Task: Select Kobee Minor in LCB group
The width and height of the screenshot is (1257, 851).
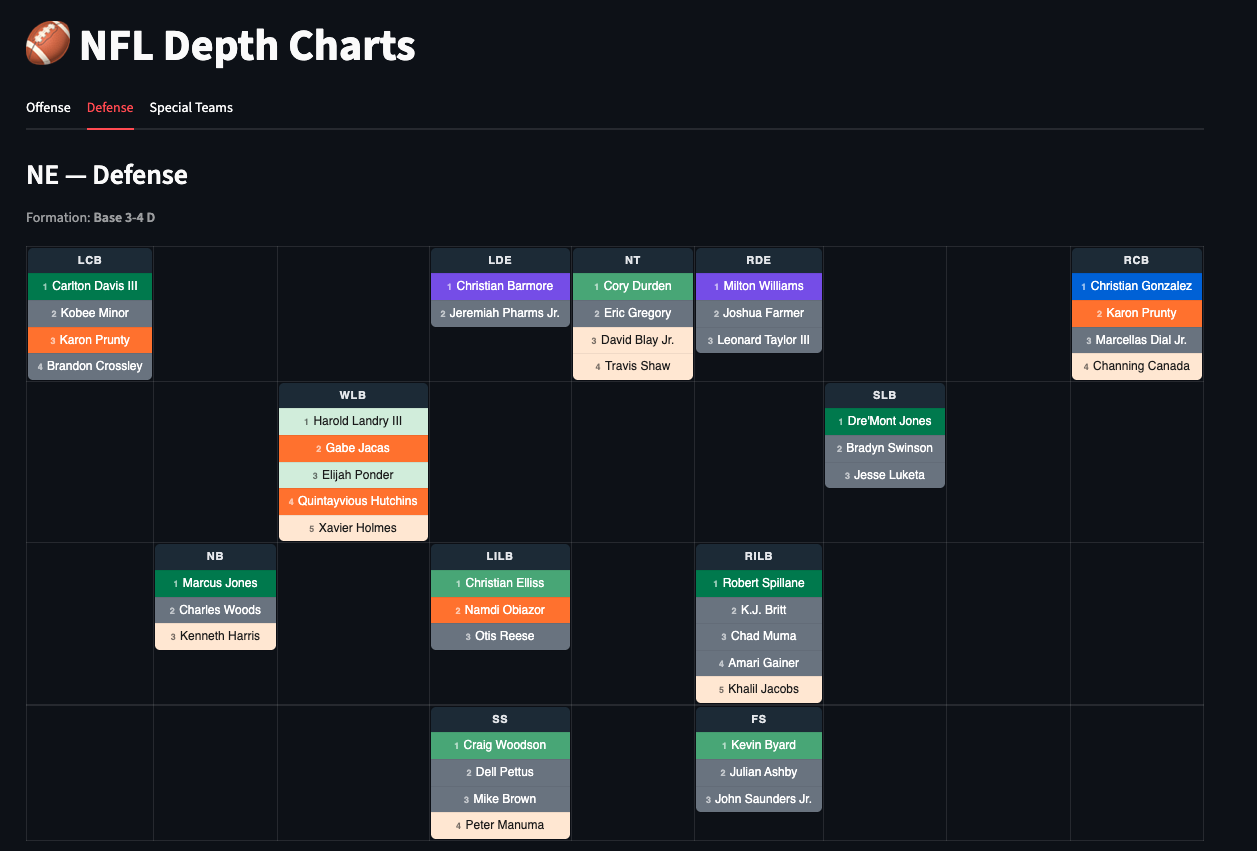Action: tap(90, 313)
